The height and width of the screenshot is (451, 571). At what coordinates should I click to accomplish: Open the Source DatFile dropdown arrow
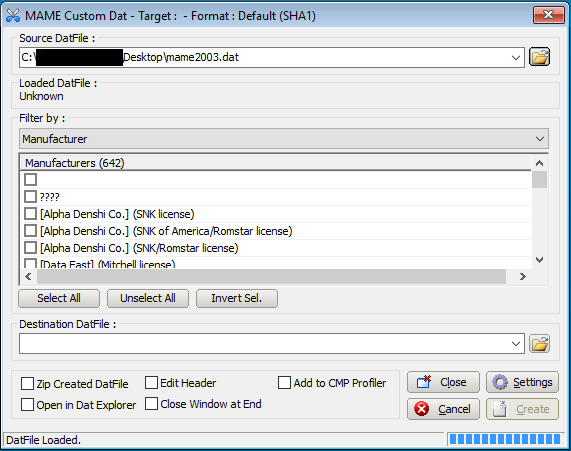516,58
